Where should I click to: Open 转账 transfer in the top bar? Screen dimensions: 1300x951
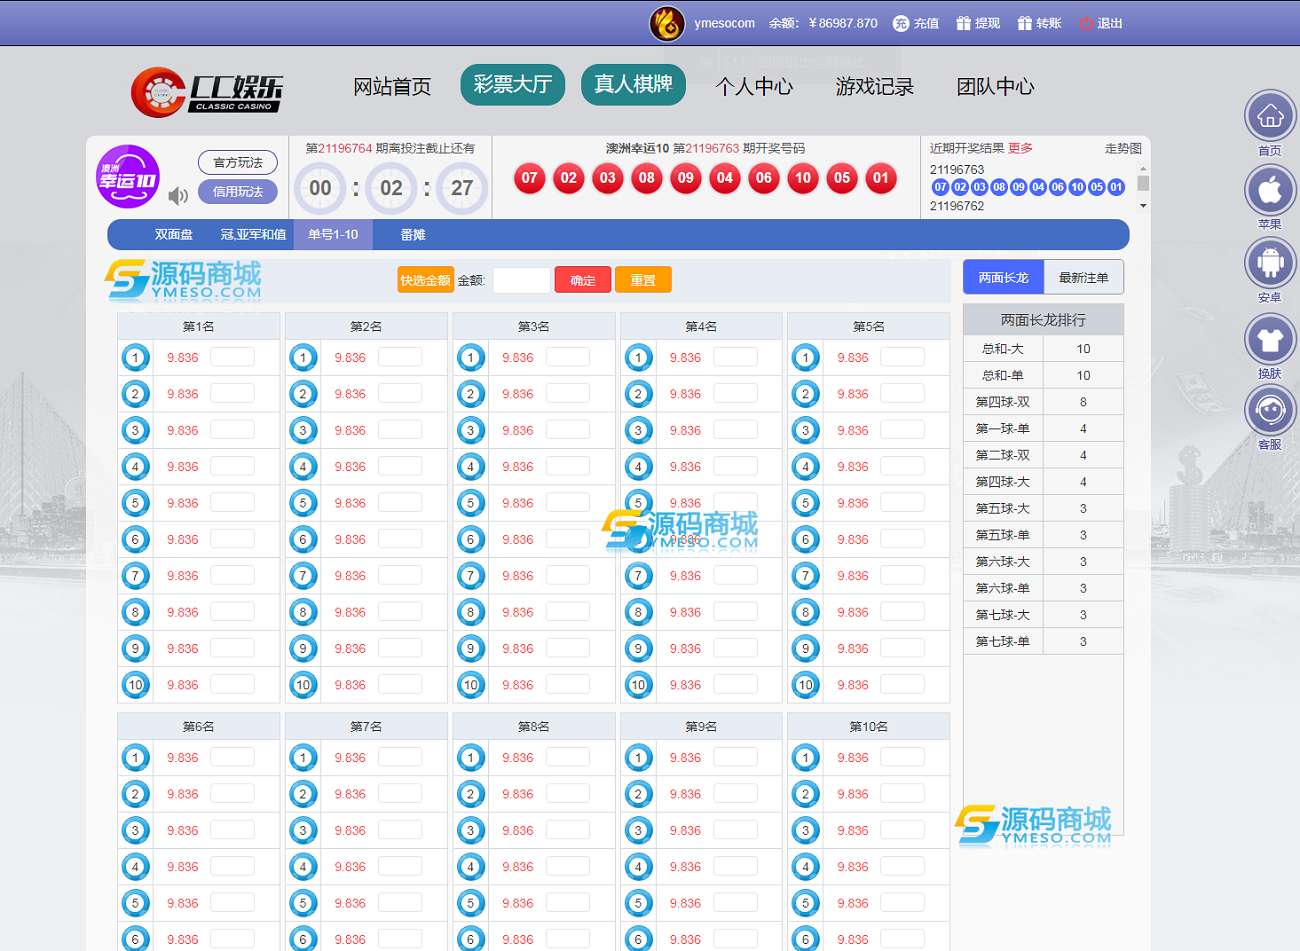tap(1039, 23)
